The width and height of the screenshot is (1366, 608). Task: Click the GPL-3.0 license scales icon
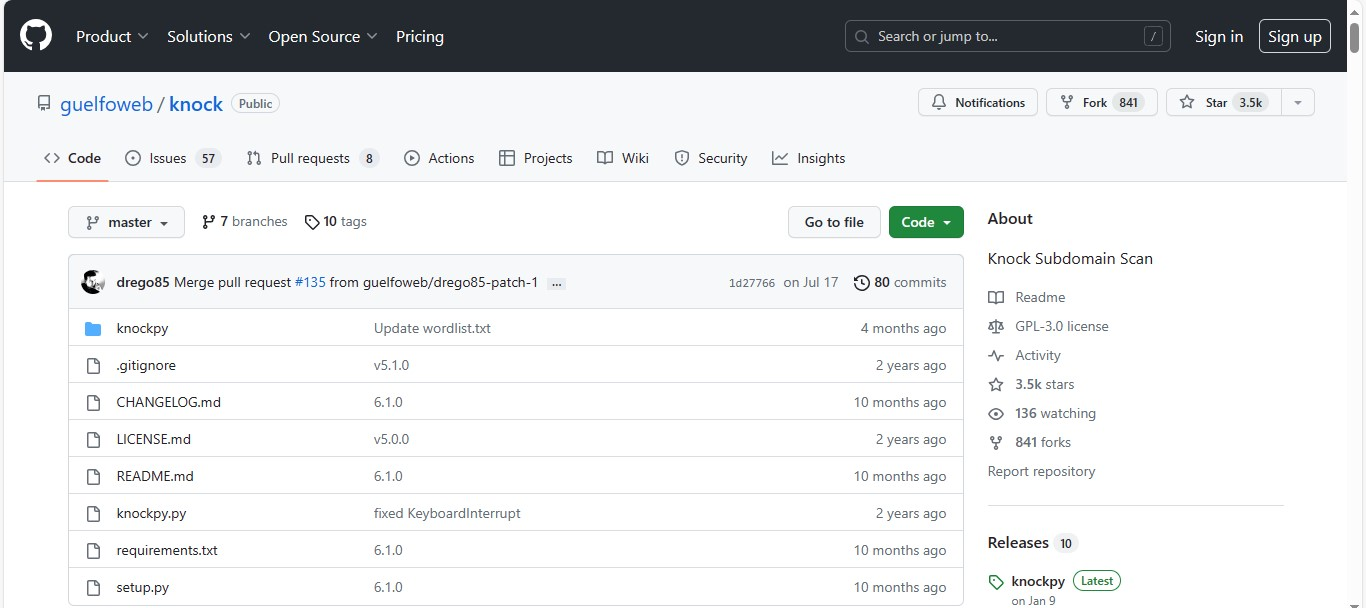click(995, 326)
